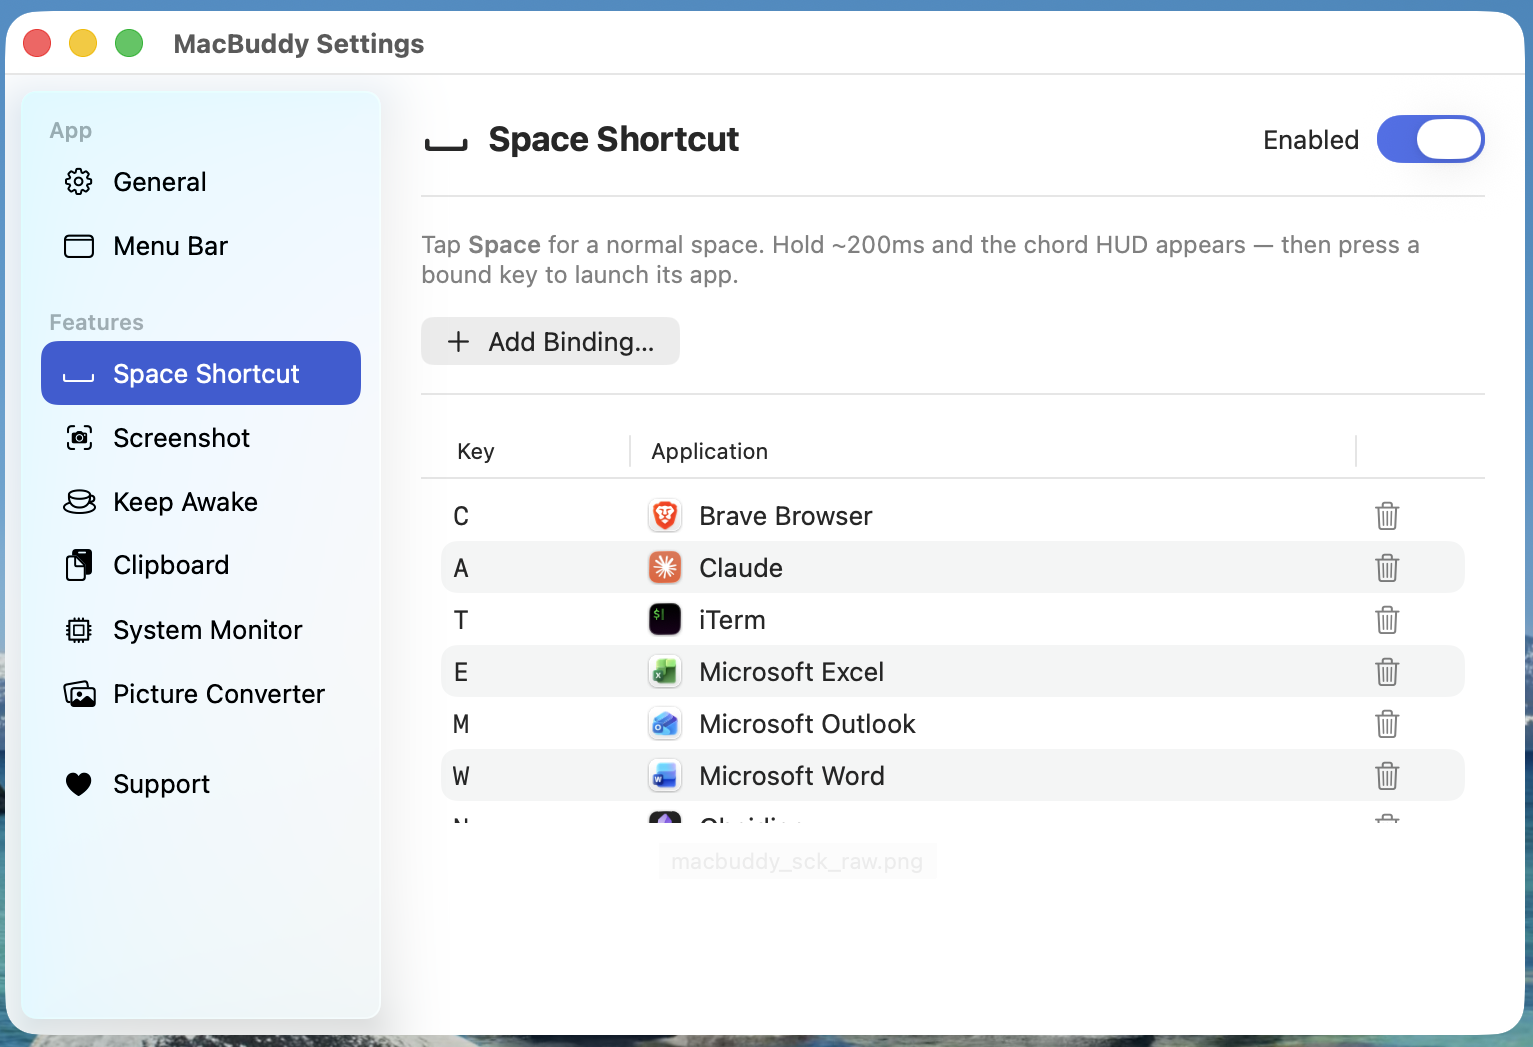Zoom the MacBuddy Settings window with green button
This screenshot has width=1533, height=1047.
coord(129,43)
